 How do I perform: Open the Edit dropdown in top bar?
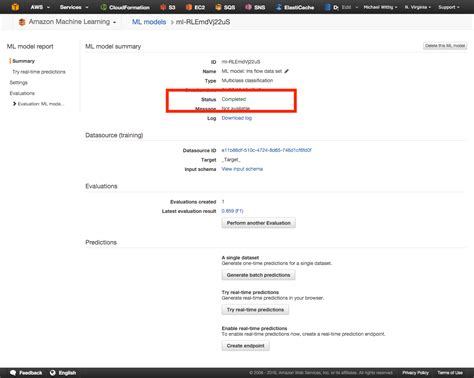tap(350, 7)
